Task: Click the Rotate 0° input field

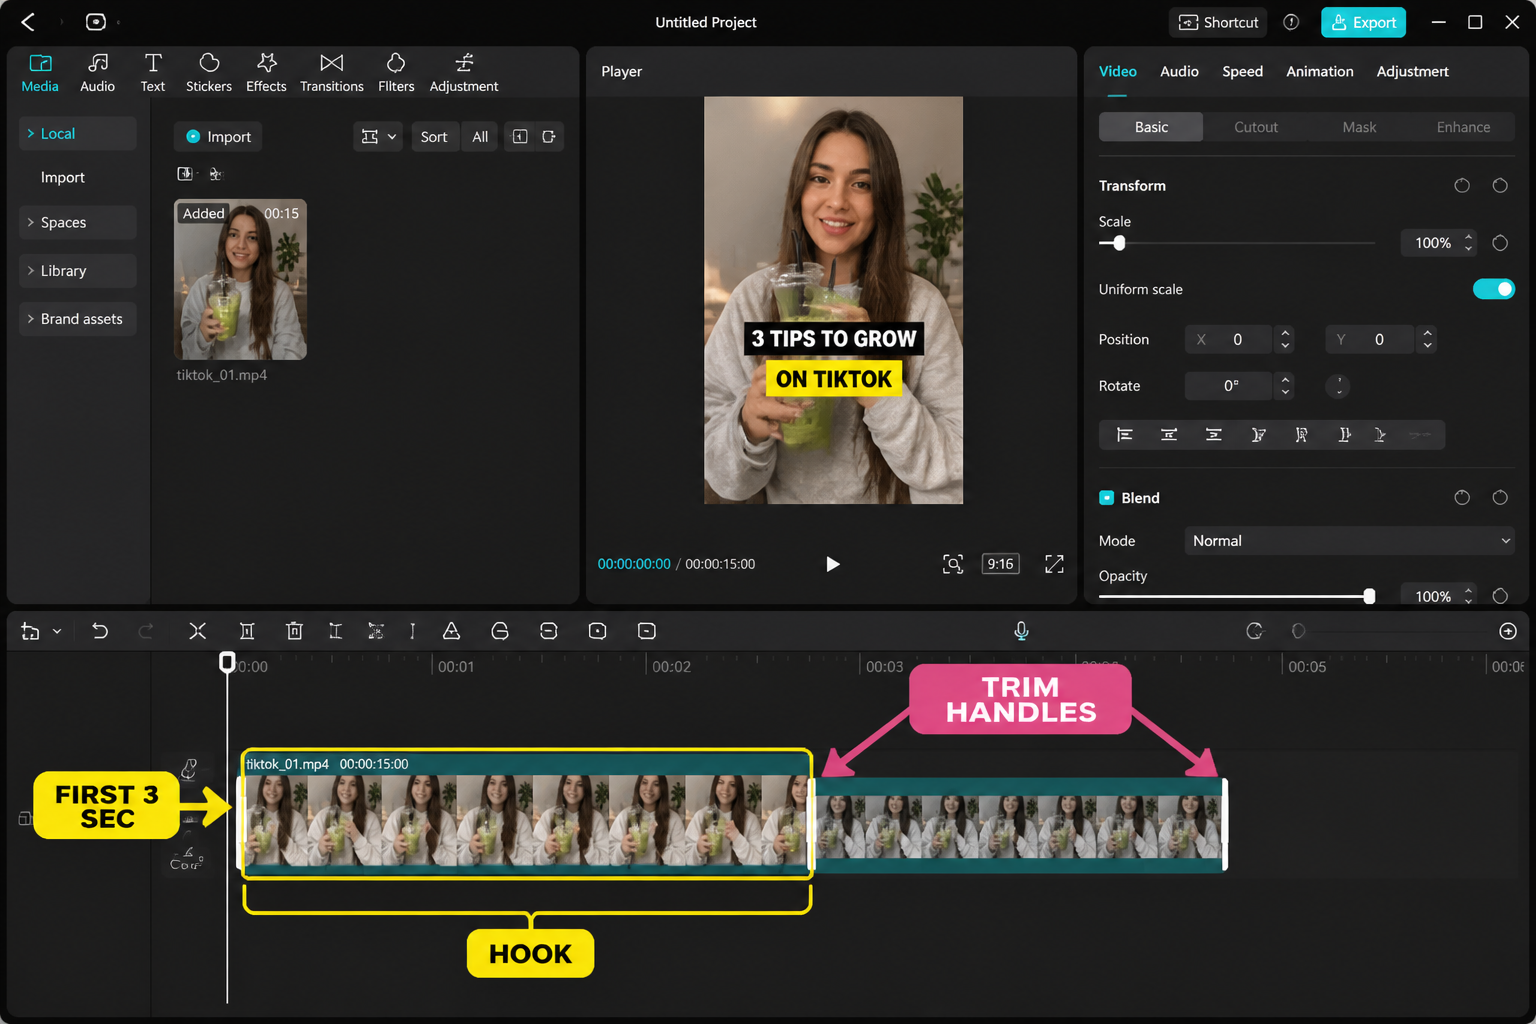Action: [x=1229, y=386]
